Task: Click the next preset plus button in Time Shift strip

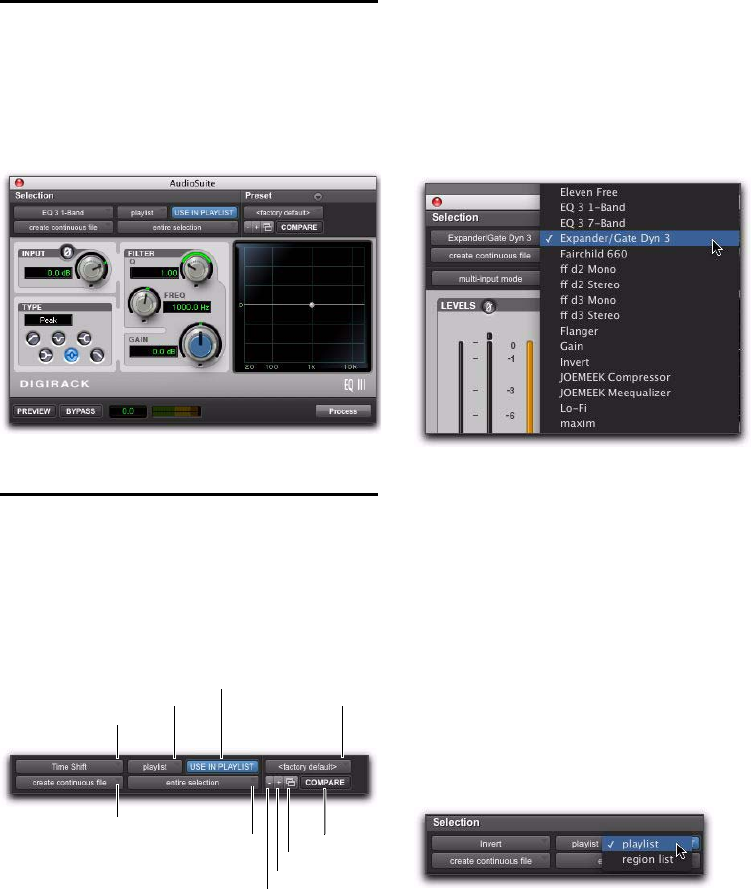Action: point(278,782)
